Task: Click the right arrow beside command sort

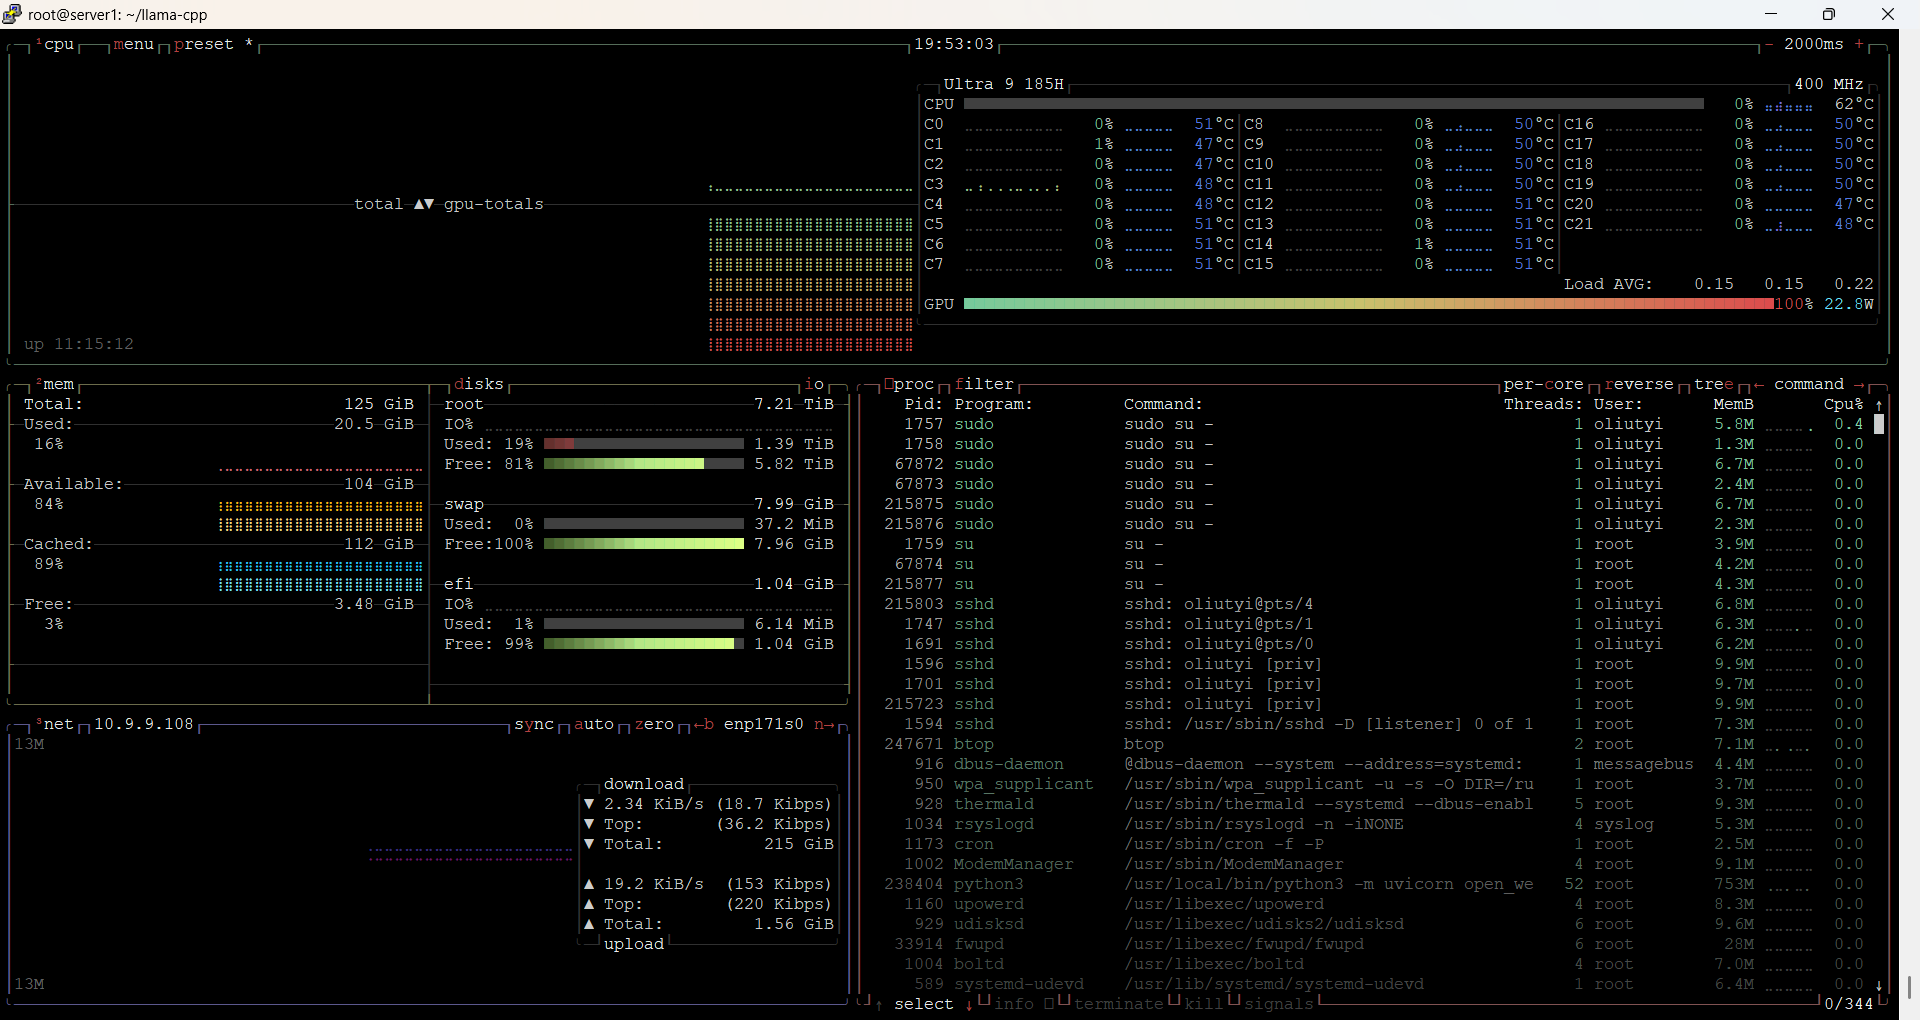Action: (1859, 384)
